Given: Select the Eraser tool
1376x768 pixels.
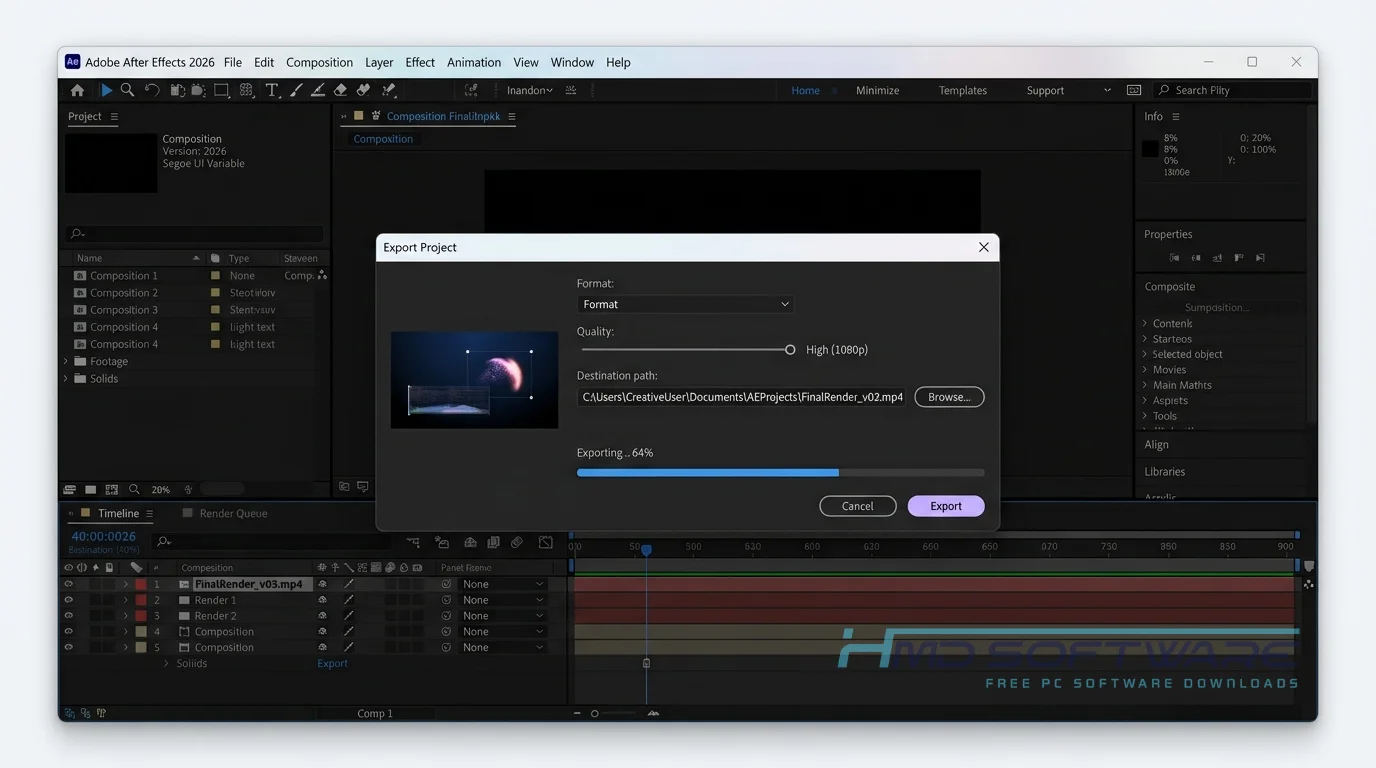Looking at the screenshot, I should pos(340,90).
